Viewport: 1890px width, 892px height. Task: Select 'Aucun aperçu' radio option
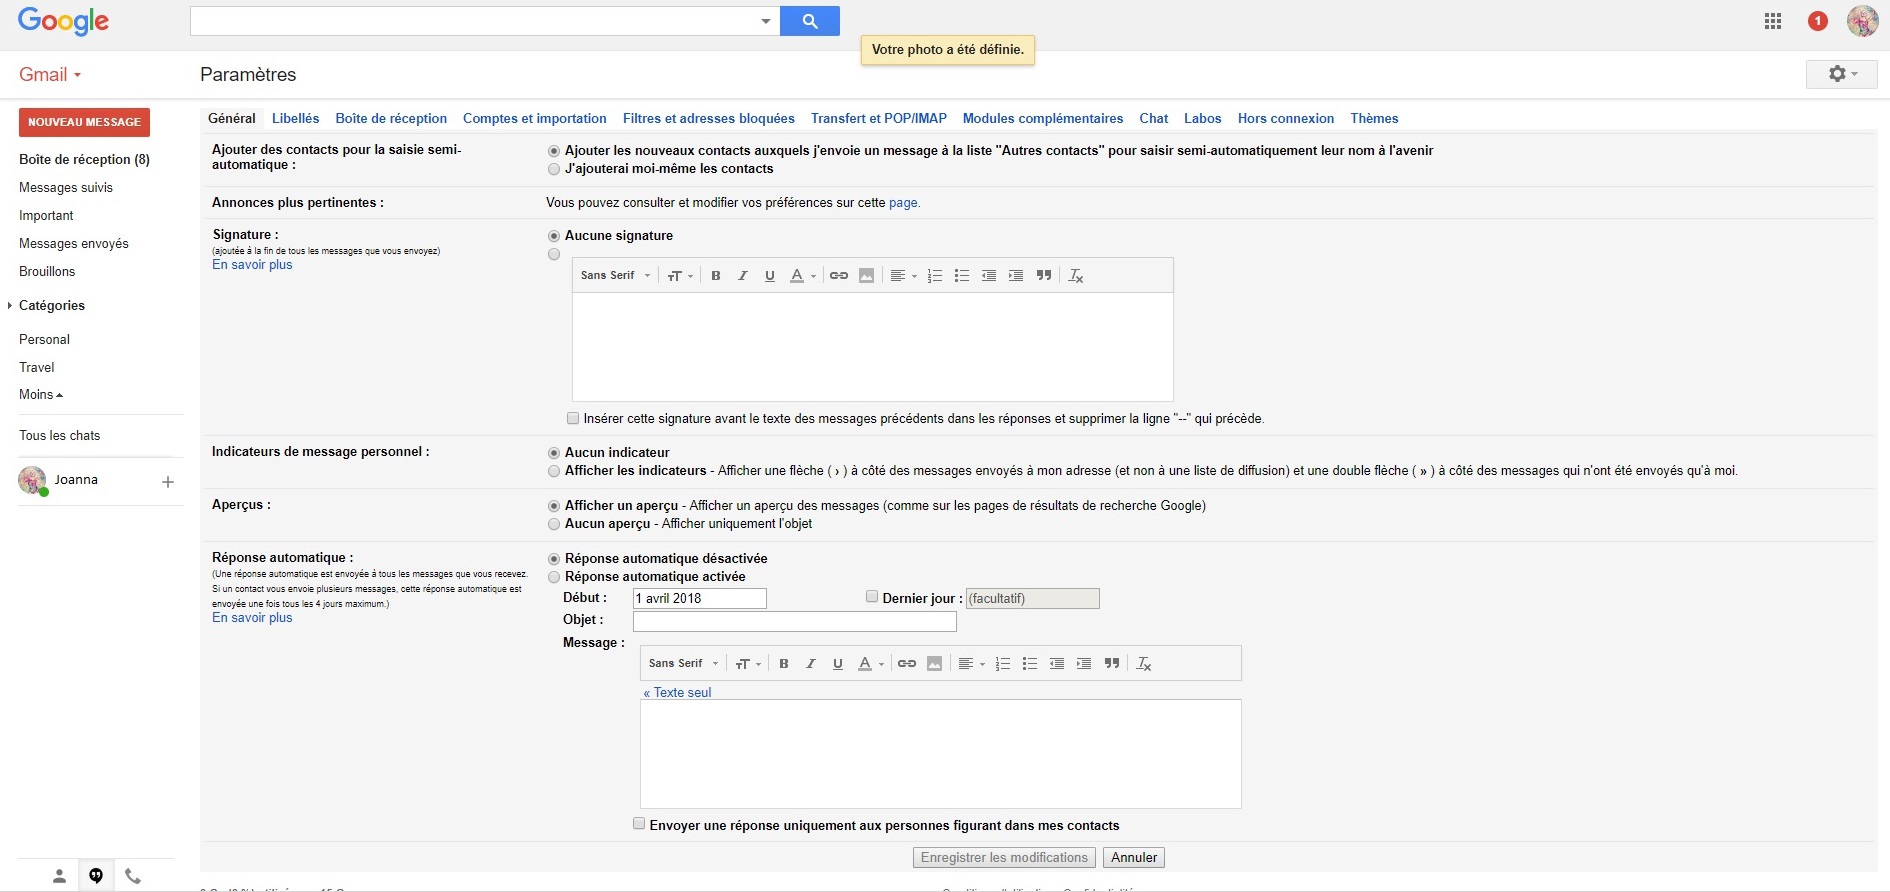[554, 524]
